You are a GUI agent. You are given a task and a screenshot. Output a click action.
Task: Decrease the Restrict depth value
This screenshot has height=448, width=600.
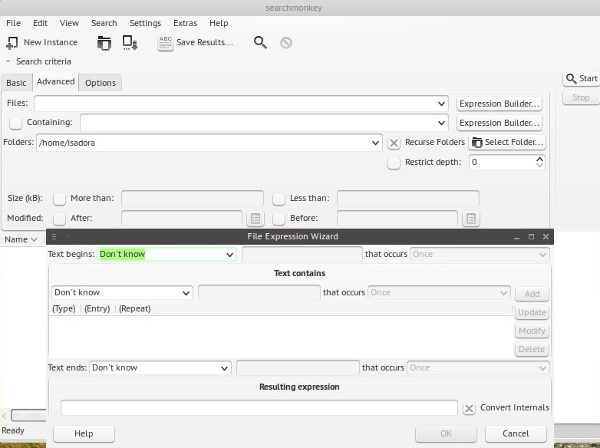tap(540, 165)
